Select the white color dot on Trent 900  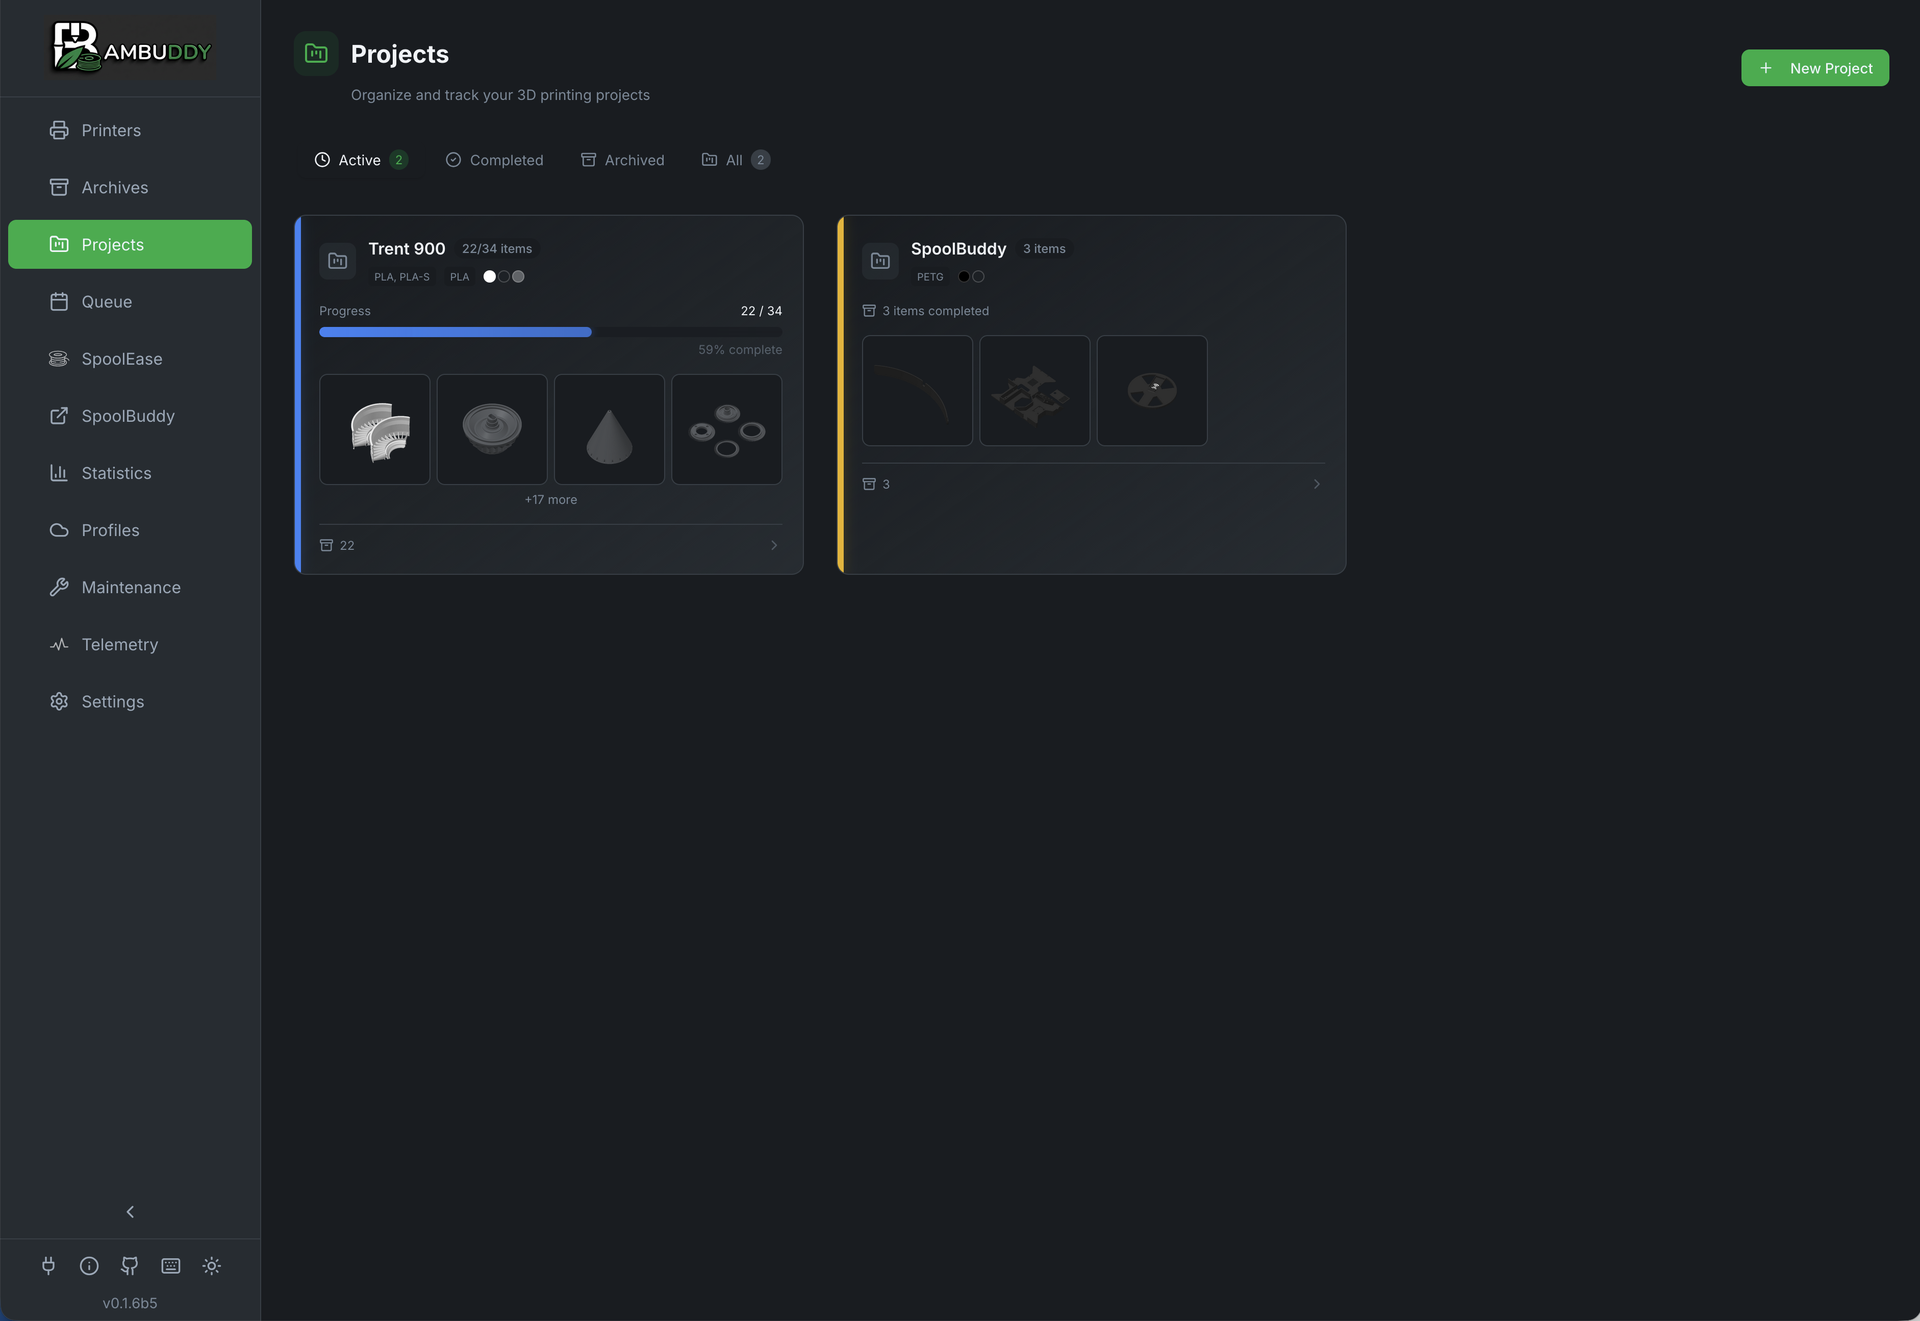pyautogui.click(x=488, y=276)
